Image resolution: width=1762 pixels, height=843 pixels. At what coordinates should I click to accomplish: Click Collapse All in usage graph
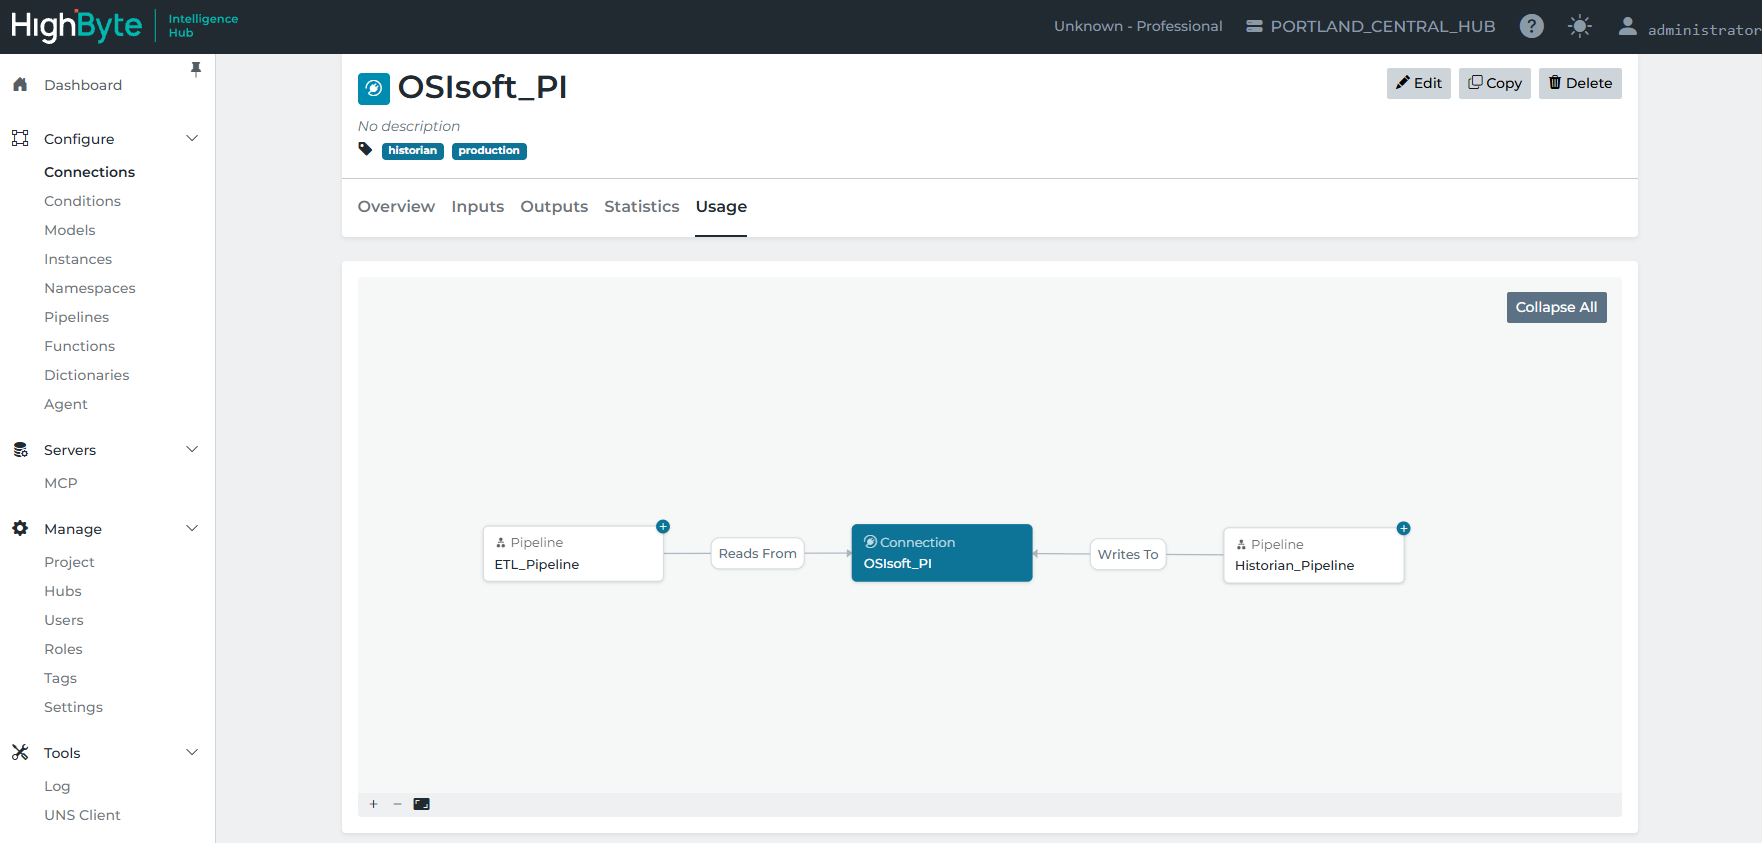pyautogui.click(x=1557, y=307)
